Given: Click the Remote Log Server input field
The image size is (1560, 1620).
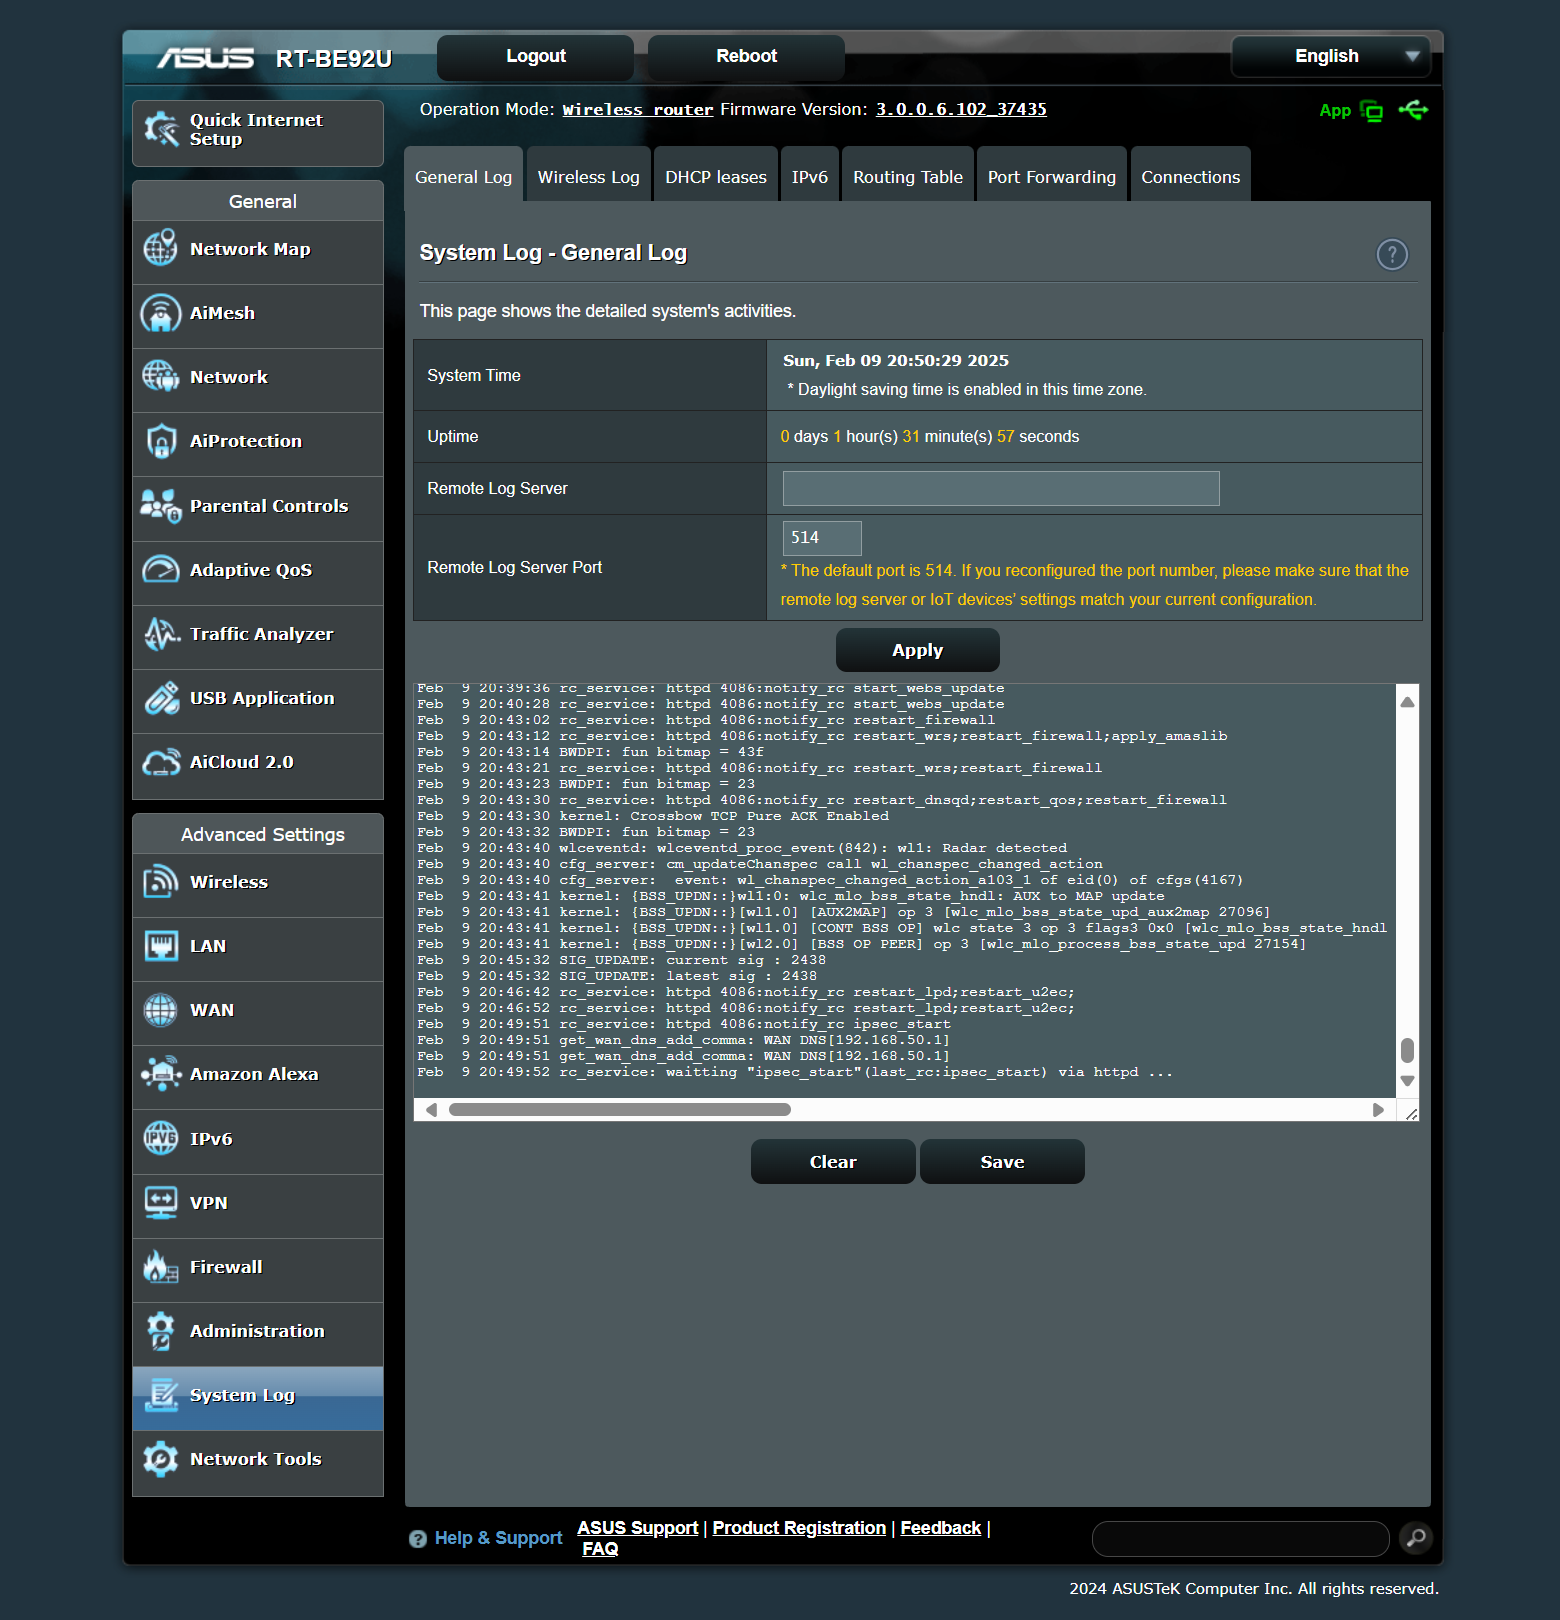Looking at the screenshot, I should [1000, 488].
